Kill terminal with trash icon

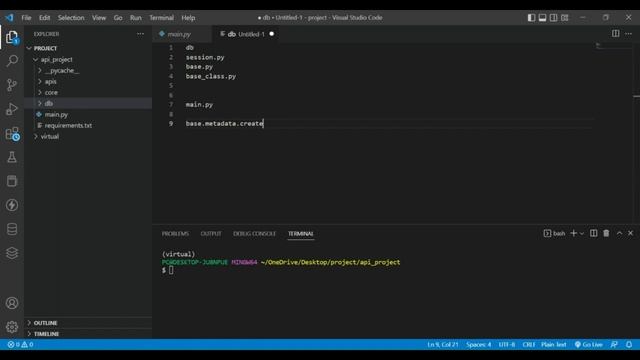(x=606, y=233)
